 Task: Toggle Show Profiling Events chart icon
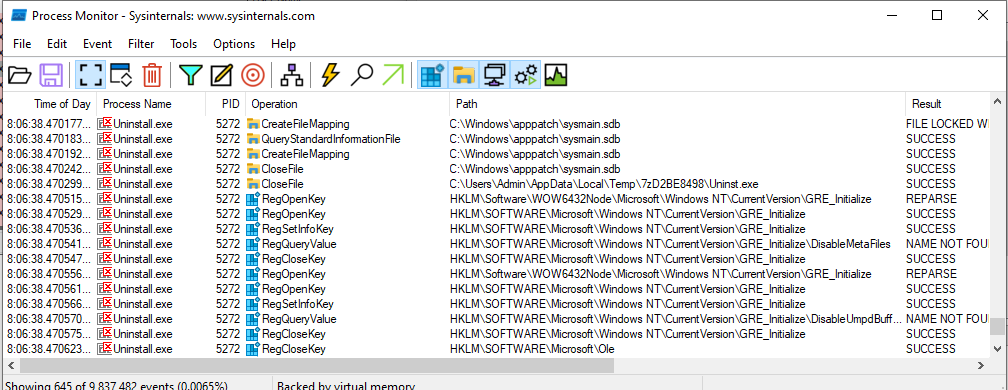555,76
